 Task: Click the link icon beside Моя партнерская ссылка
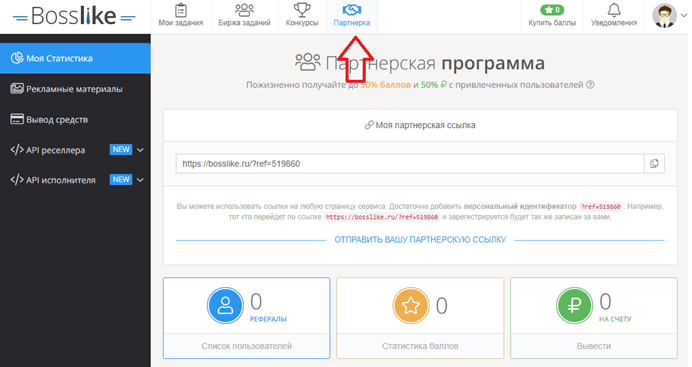(369, 125)
